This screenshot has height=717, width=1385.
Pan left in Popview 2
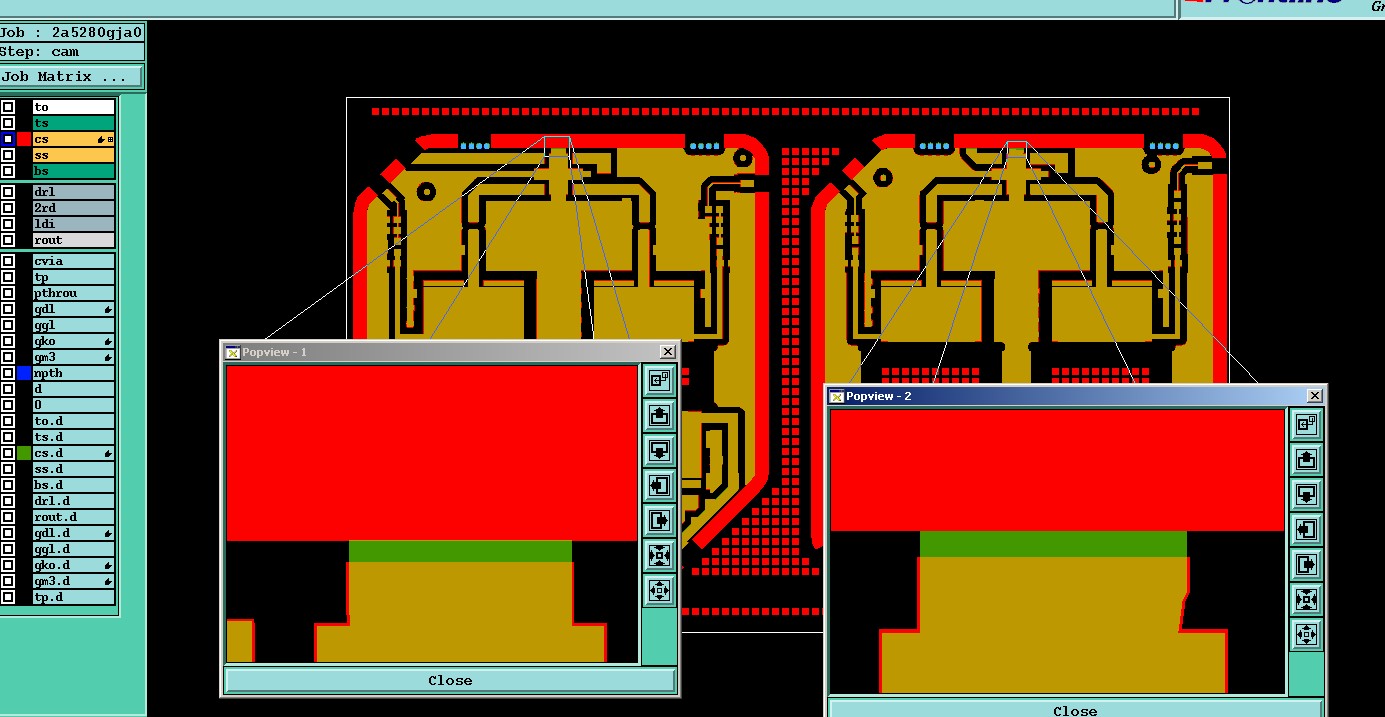pos(1306,529)
